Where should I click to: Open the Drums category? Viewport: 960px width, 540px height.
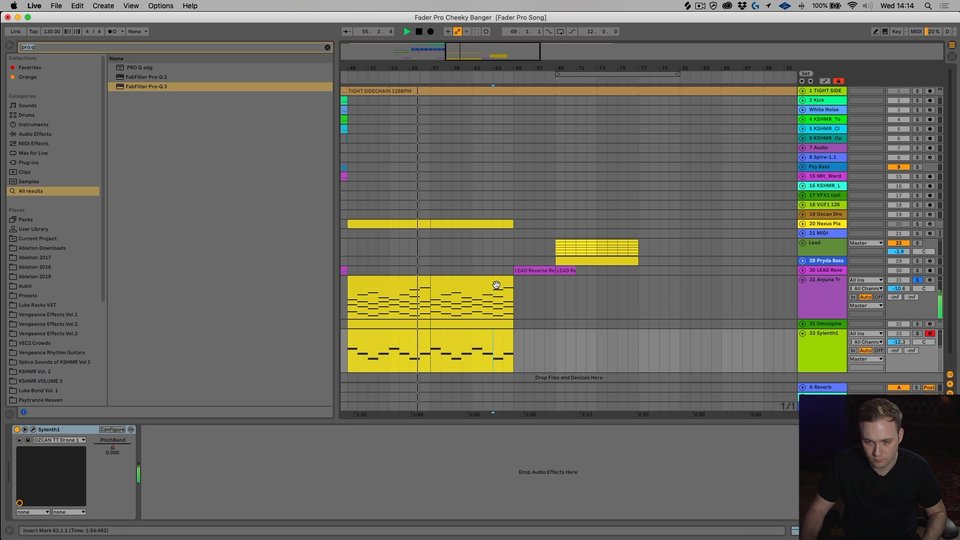tap(26, 115)
